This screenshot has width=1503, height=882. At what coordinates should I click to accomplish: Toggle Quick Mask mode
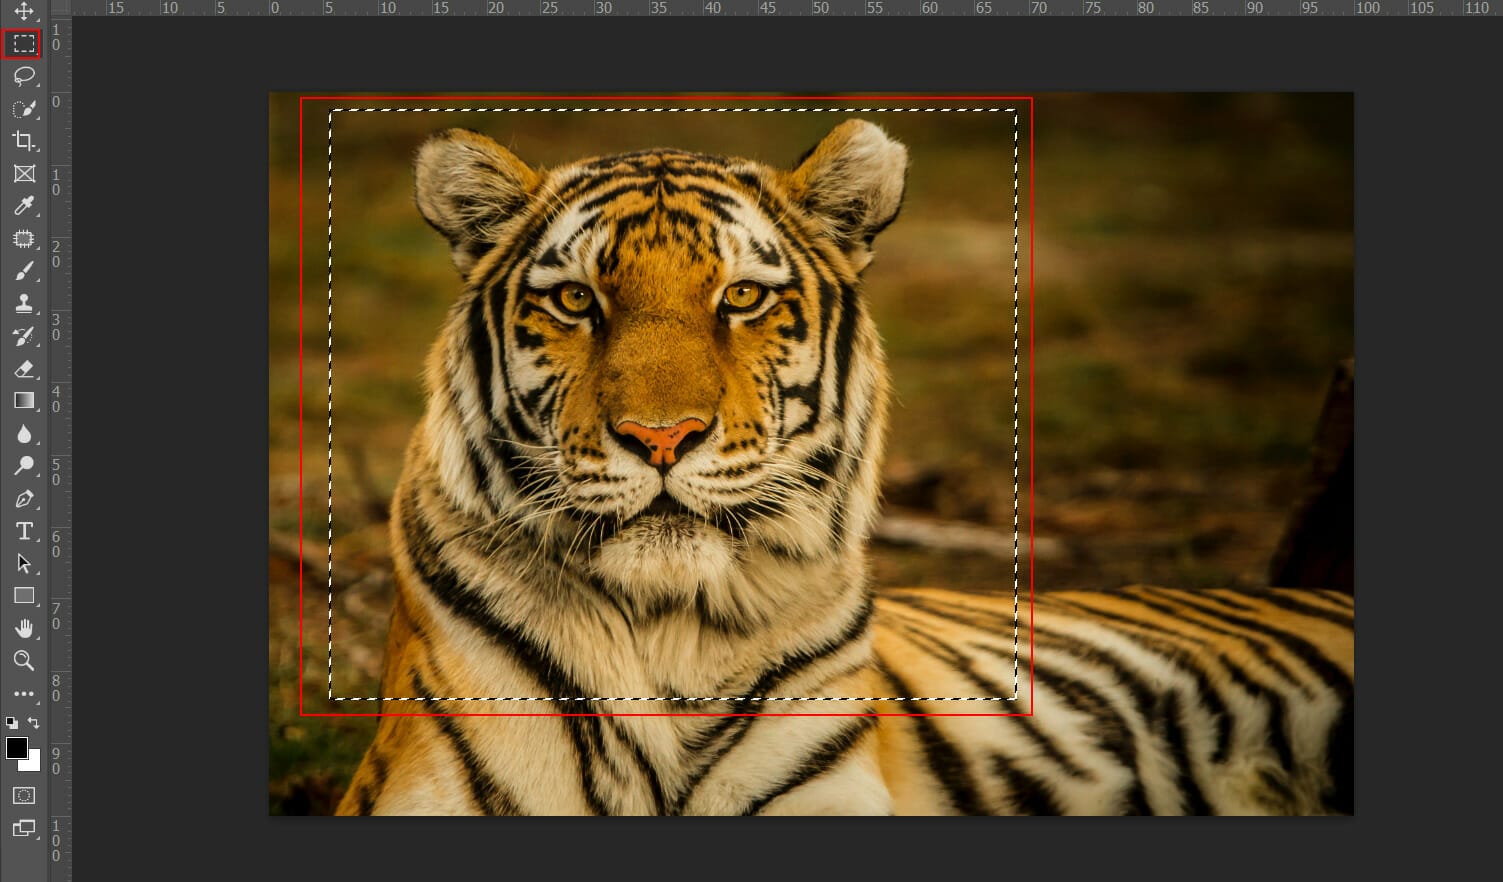tap(23, 795)
